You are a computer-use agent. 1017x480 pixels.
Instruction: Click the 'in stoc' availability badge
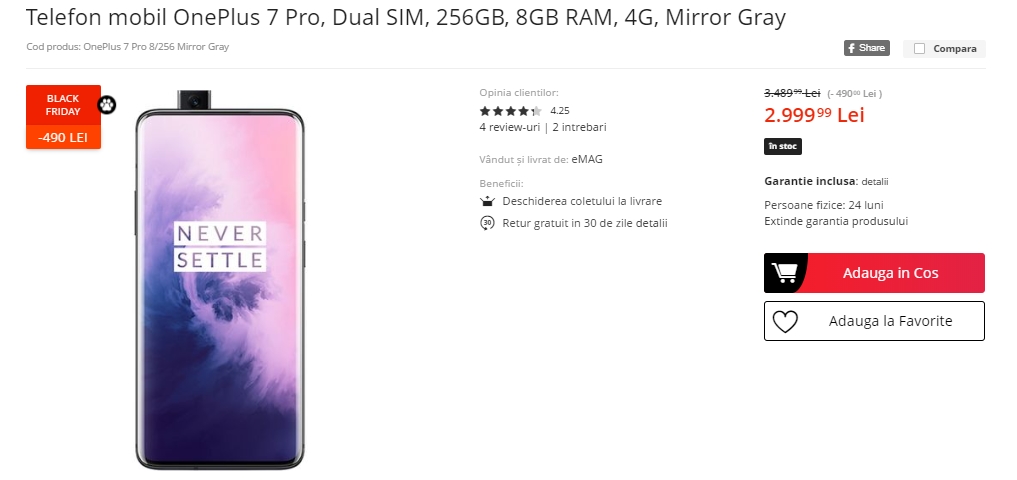pyautogui.click(x=783, y=147)
